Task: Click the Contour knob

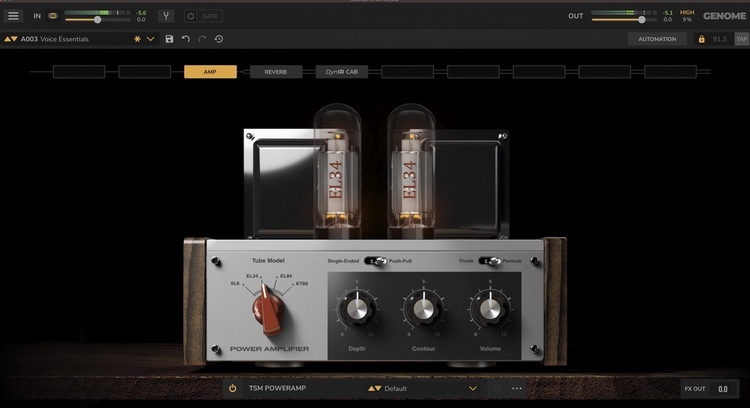Action: (x=423, y=309)
